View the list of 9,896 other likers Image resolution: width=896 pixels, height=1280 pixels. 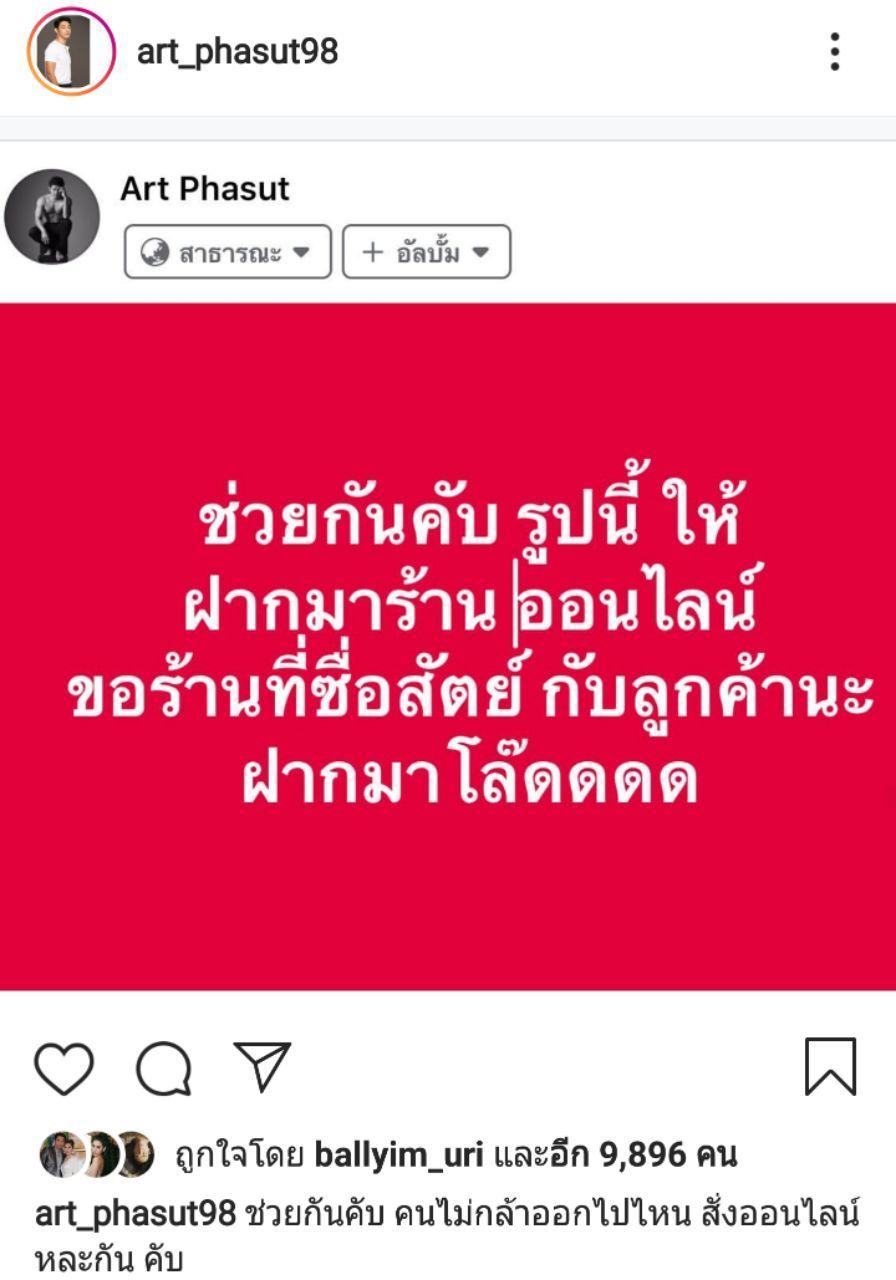point(615,1156)
